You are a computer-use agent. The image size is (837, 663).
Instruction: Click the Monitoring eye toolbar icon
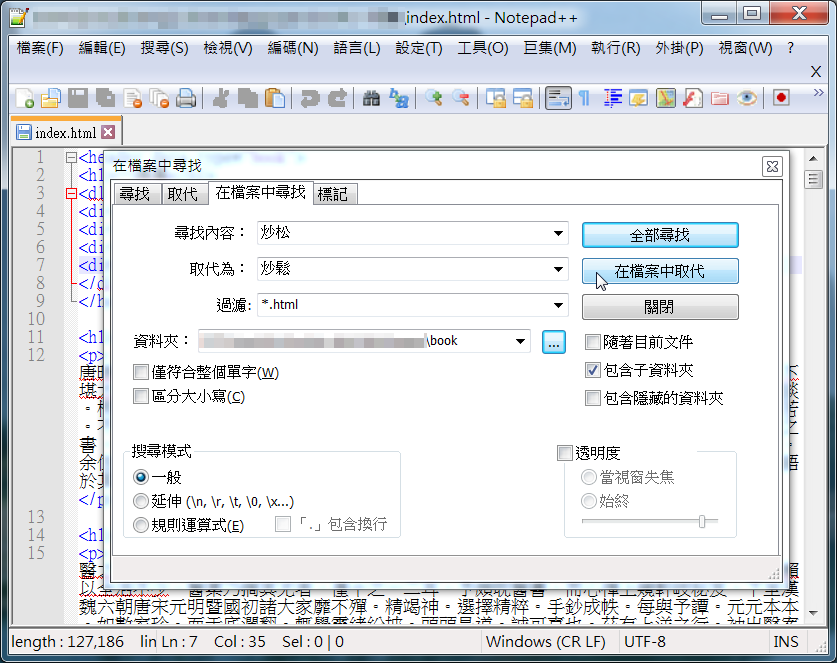(x=746, y=98)
